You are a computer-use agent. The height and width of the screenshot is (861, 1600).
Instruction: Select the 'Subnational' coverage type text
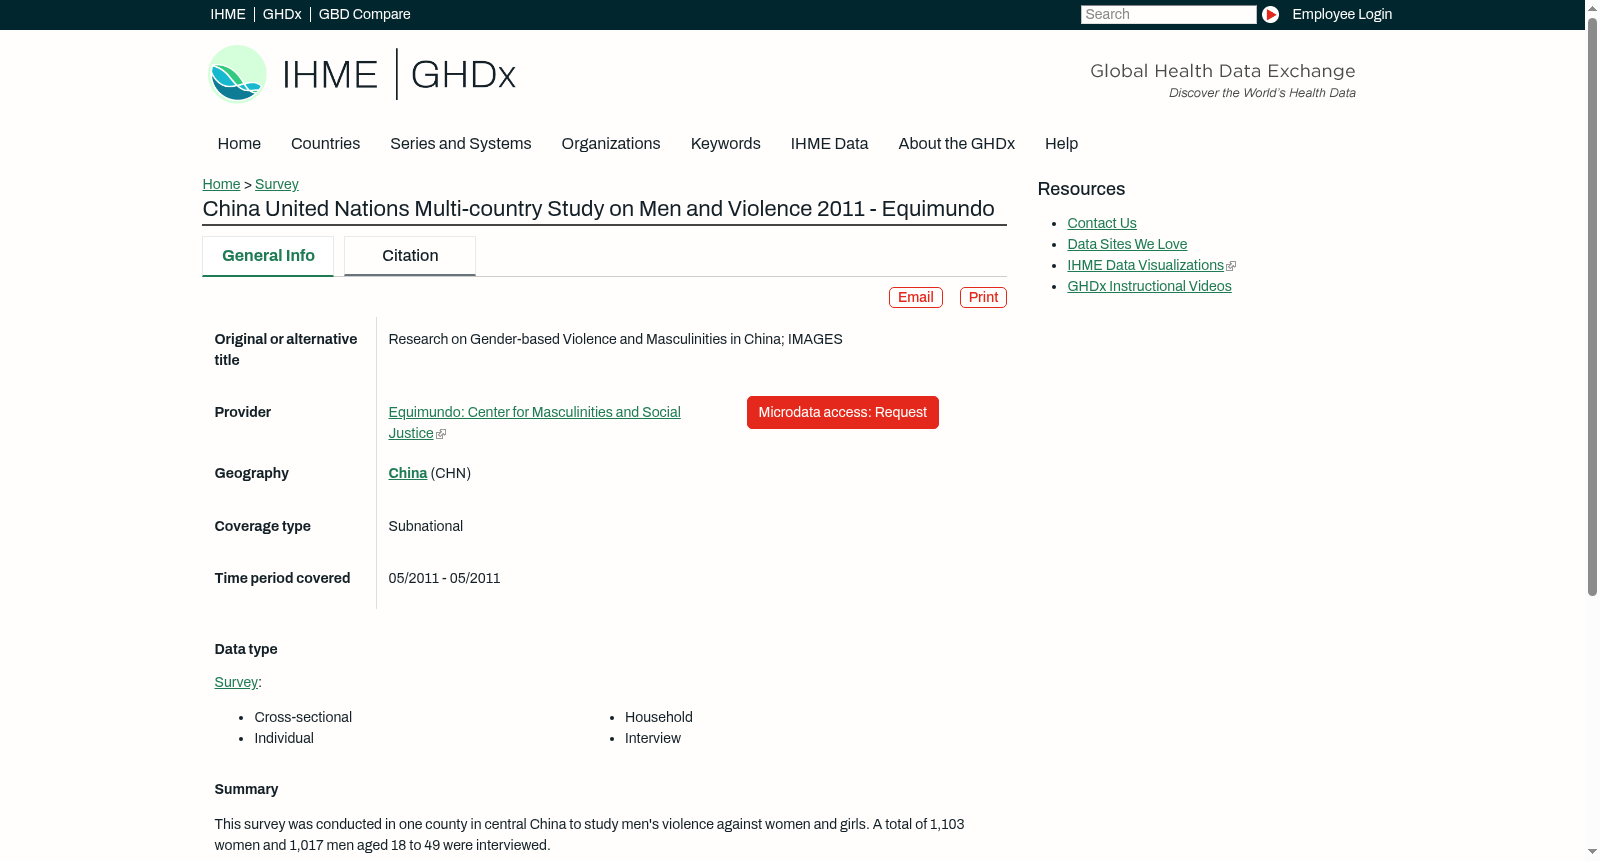pyautogui.click(x=426, y=526)
